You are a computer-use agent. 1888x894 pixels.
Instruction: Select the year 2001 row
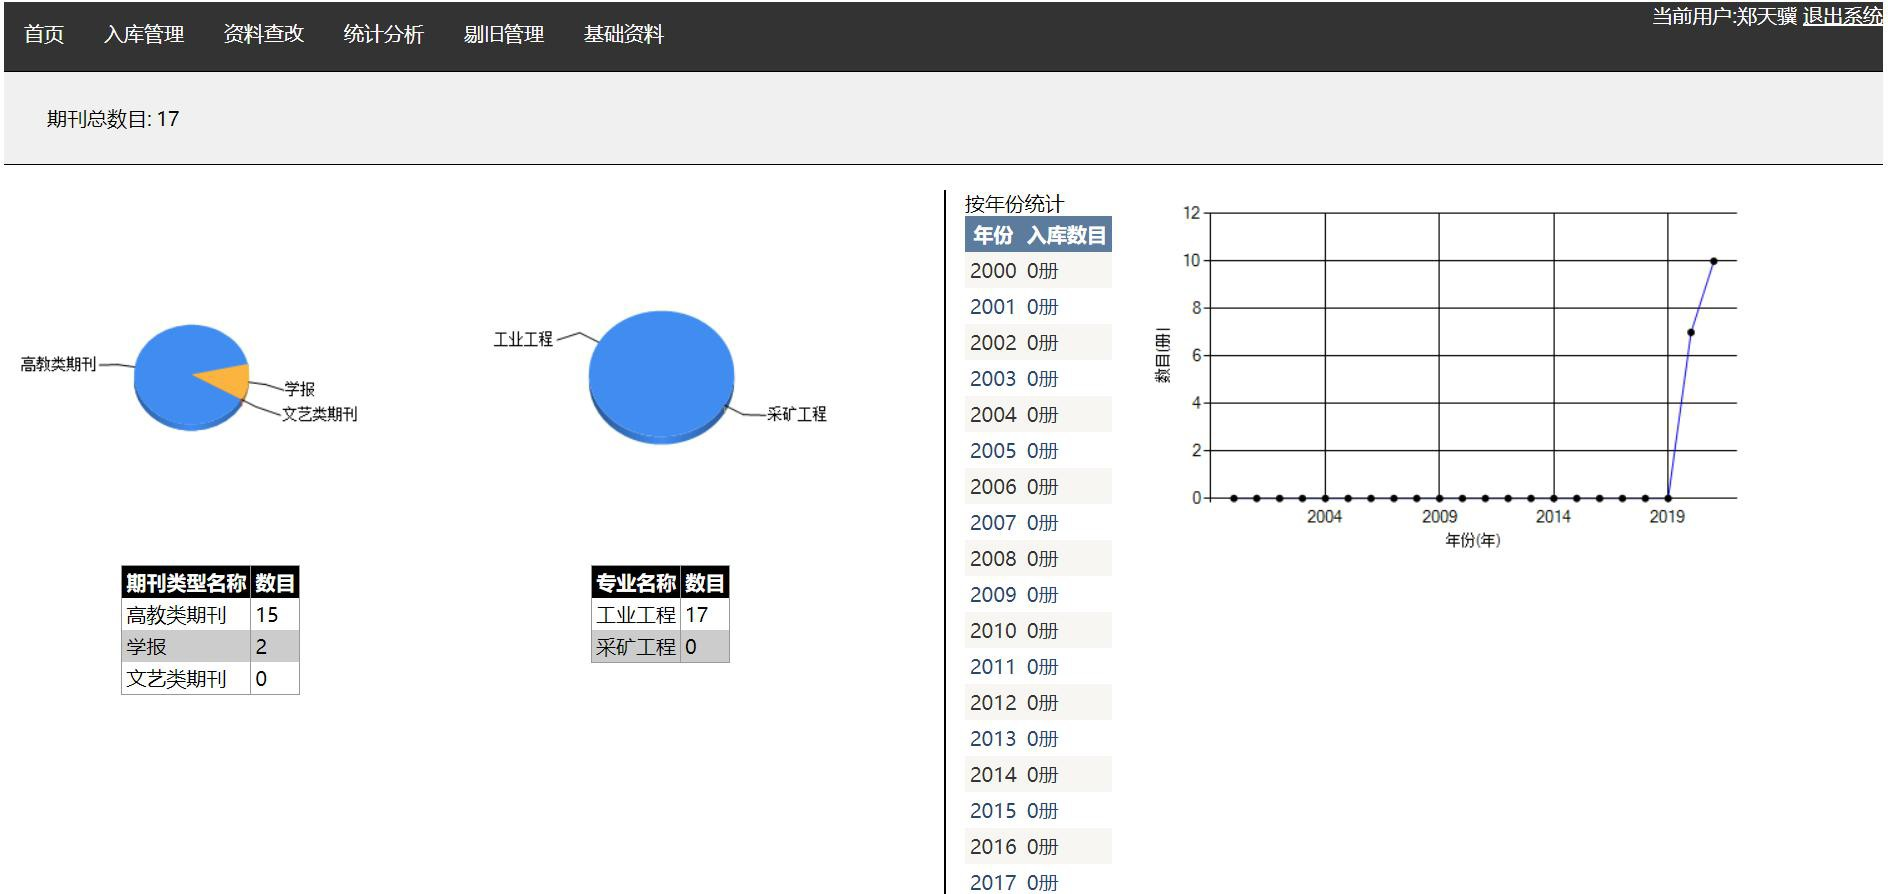pos(1038,307)
